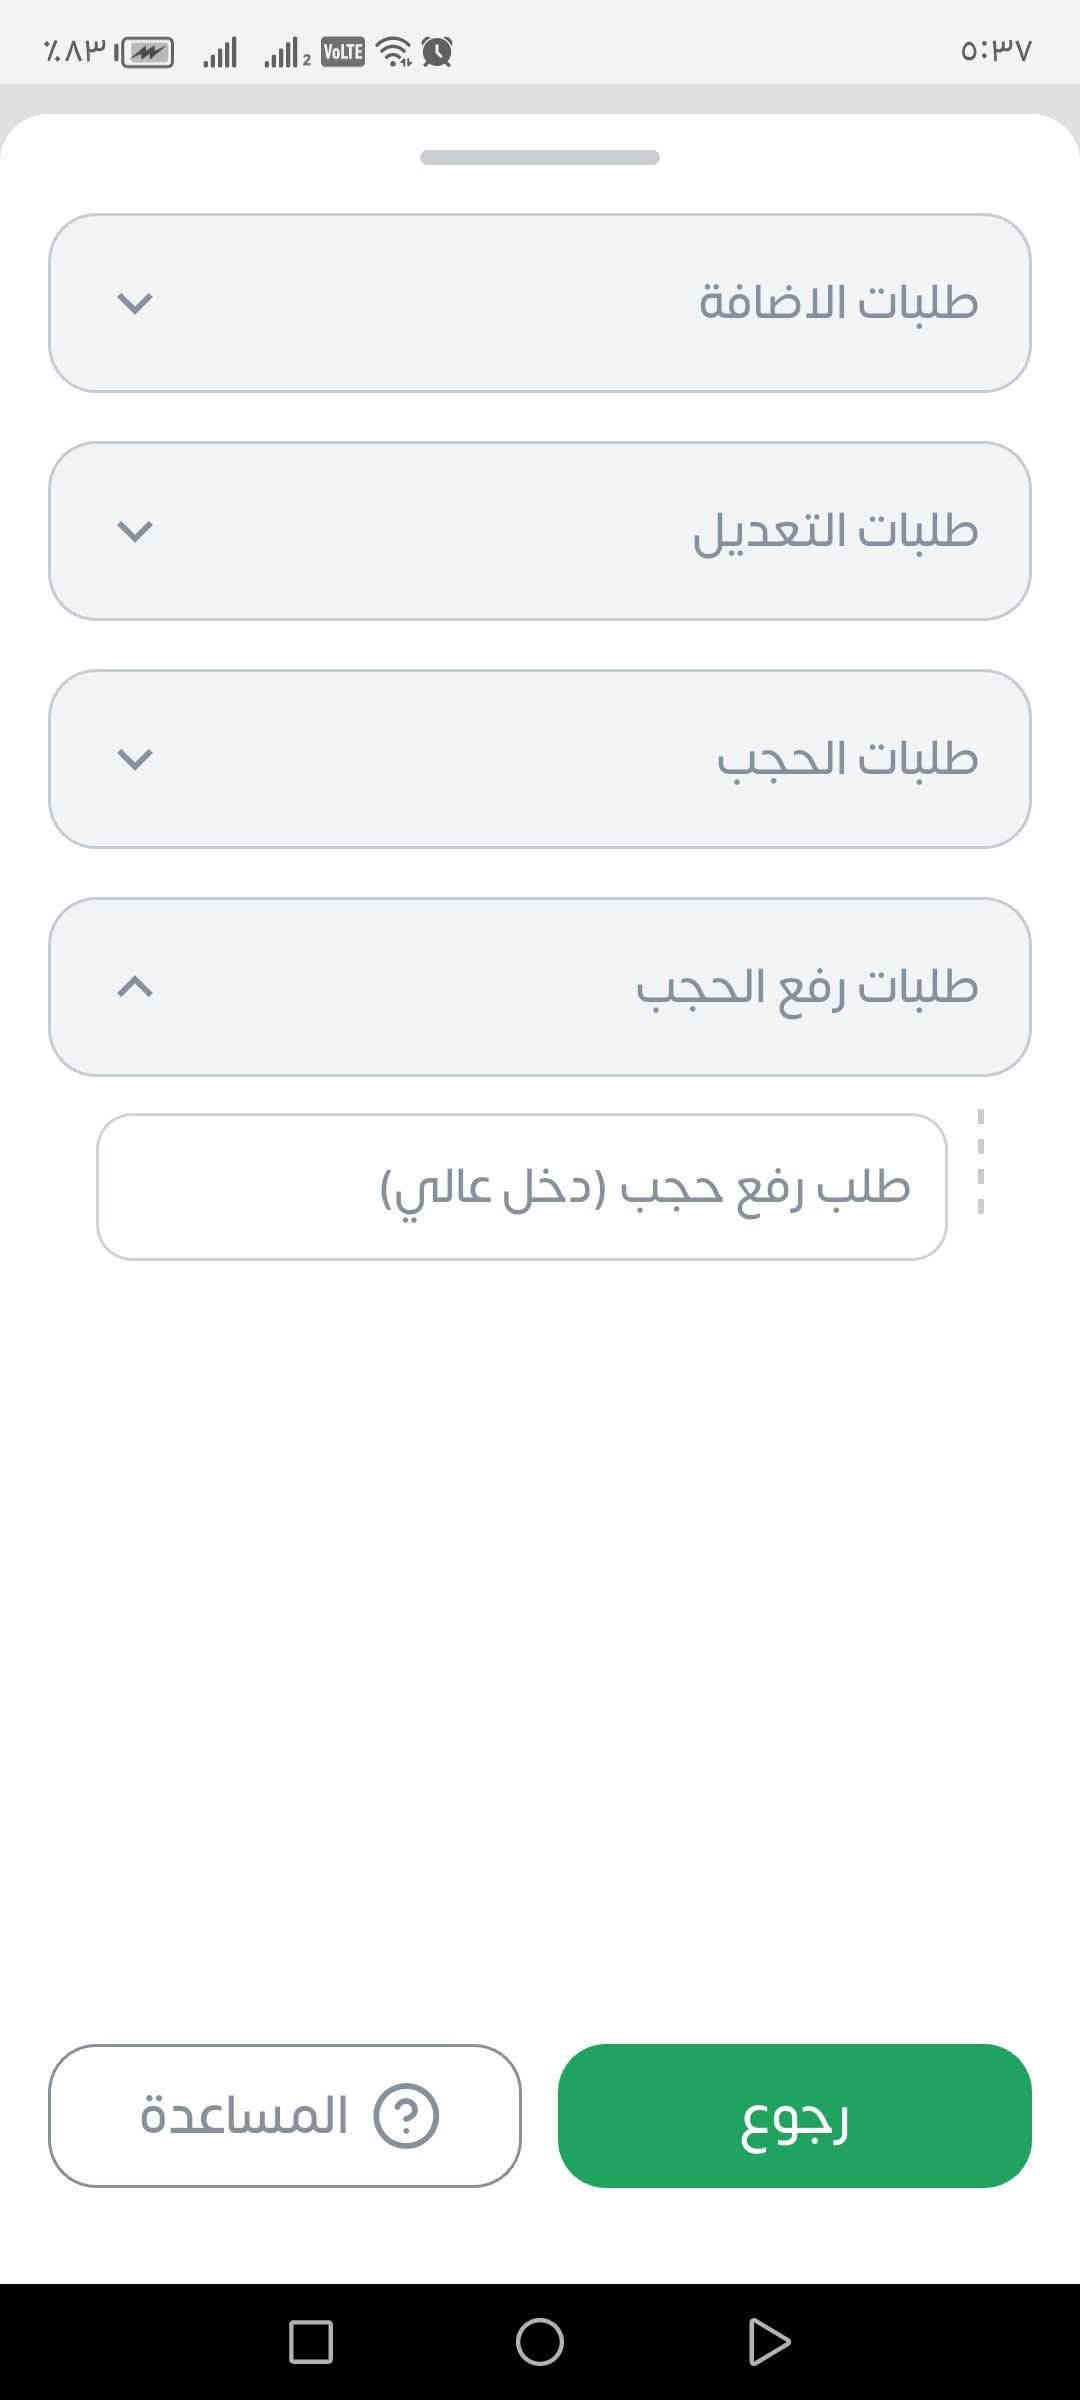Tap the VoLTE indicator icon
1080x2400 pixels.
(x=343, y=51)
